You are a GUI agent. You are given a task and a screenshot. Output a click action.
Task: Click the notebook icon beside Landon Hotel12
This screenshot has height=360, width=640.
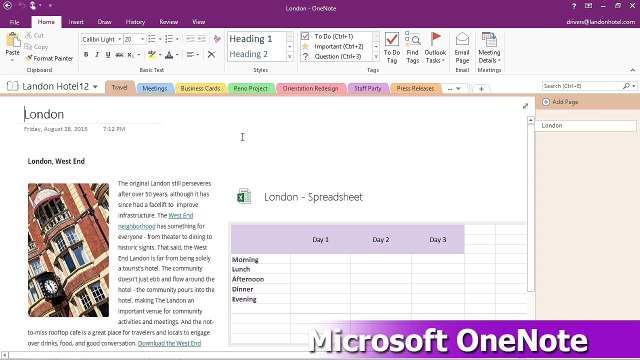13,86
